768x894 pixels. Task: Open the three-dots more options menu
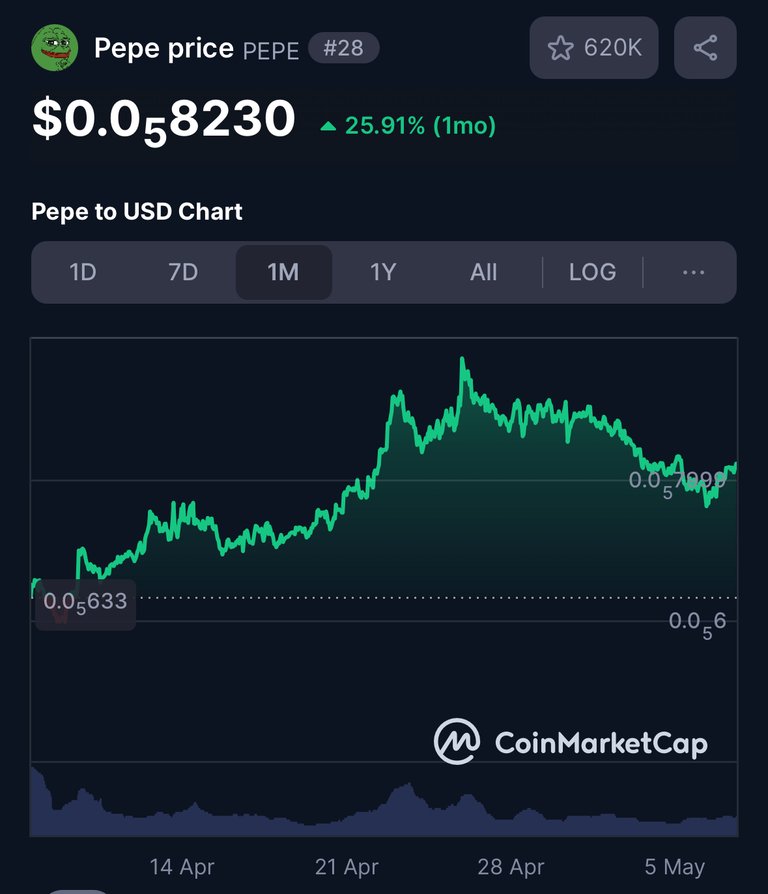(x=693, y=273)
